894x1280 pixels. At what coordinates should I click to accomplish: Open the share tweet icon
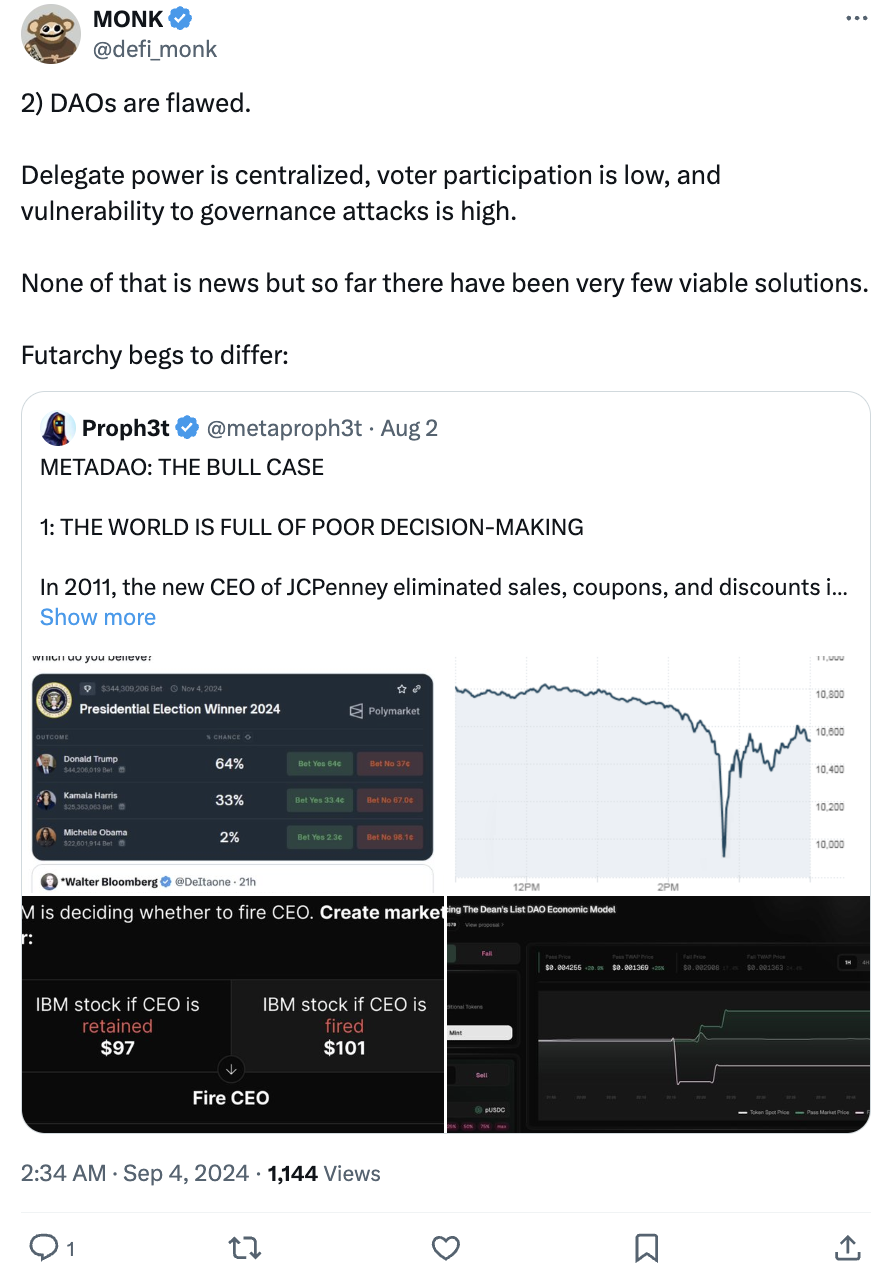click(x=846, y=1247)
